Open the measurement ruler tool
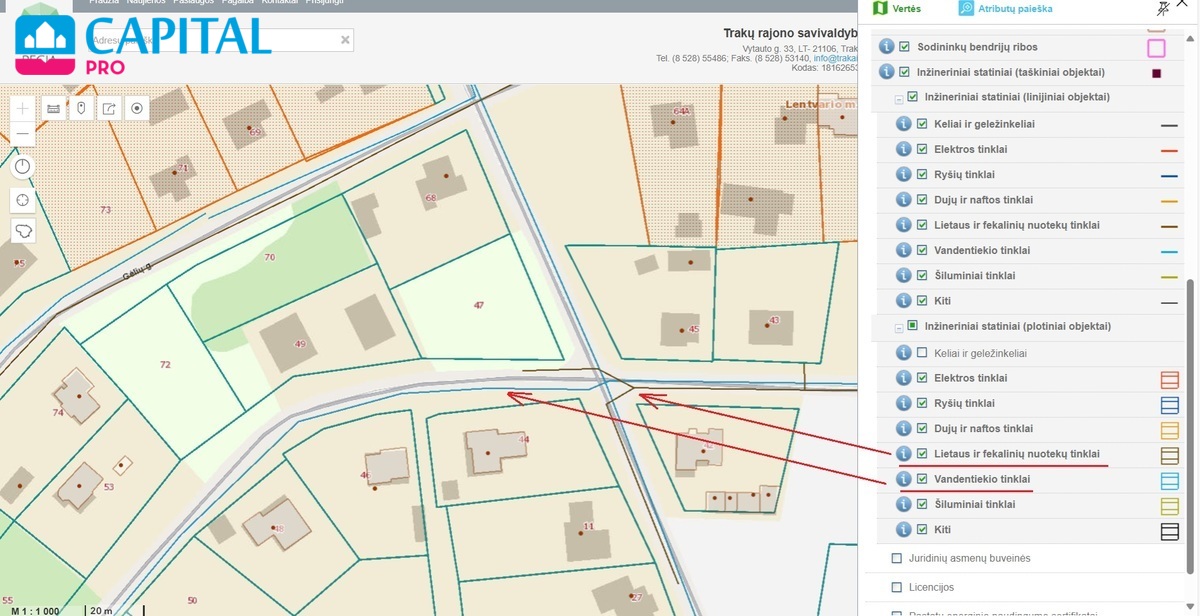 tap(54, 108)
